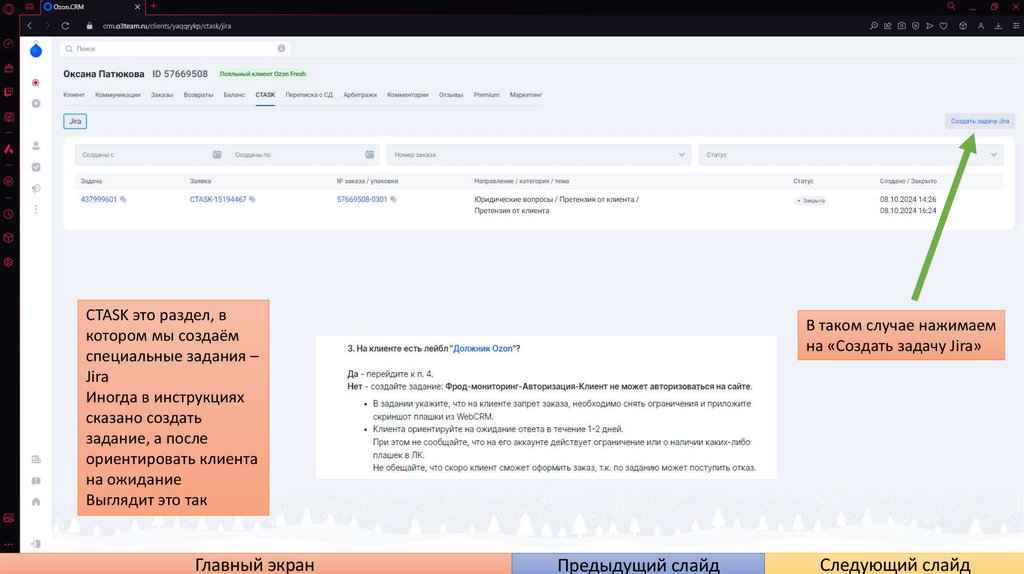Open the user profile icon in the CRM sidebar
This screenshot has width=1024, height=574.
tap(36, 146)
